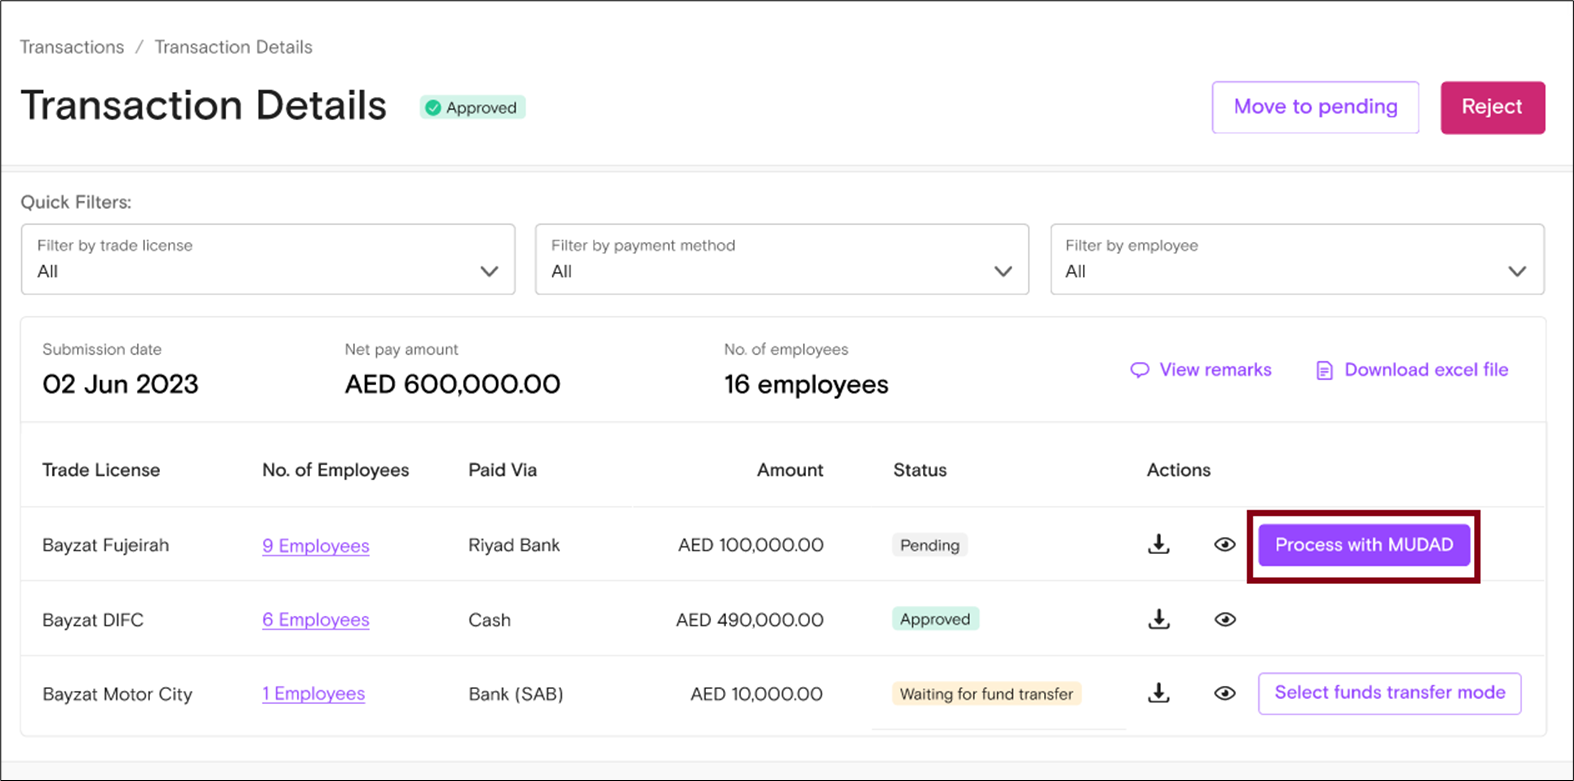Open the 1 Employees link
The width and height of the screenshot is (1574, 781).
pyautogui.click(x=314, y=694)
